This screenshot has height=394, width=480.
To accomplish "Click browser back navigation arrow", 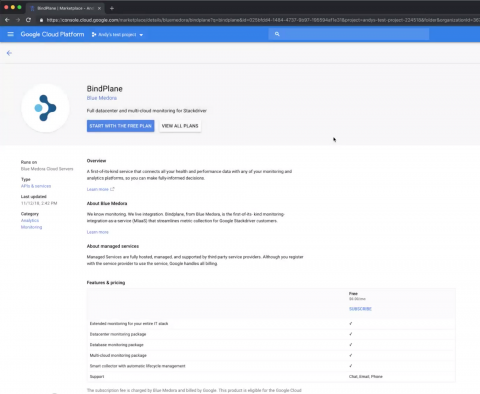I will [7, 20].
